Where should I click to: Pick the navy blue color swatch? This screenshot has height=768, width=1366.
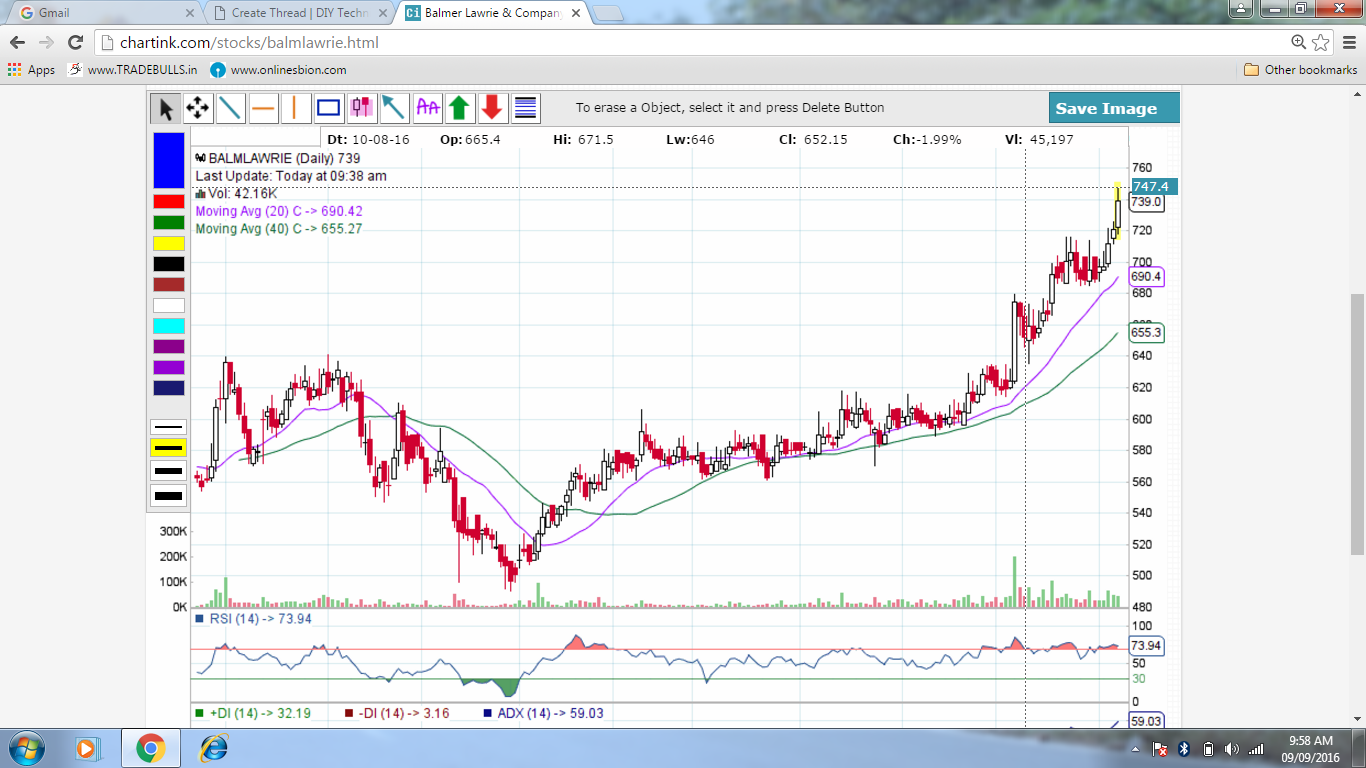click(x=169, y=388)
